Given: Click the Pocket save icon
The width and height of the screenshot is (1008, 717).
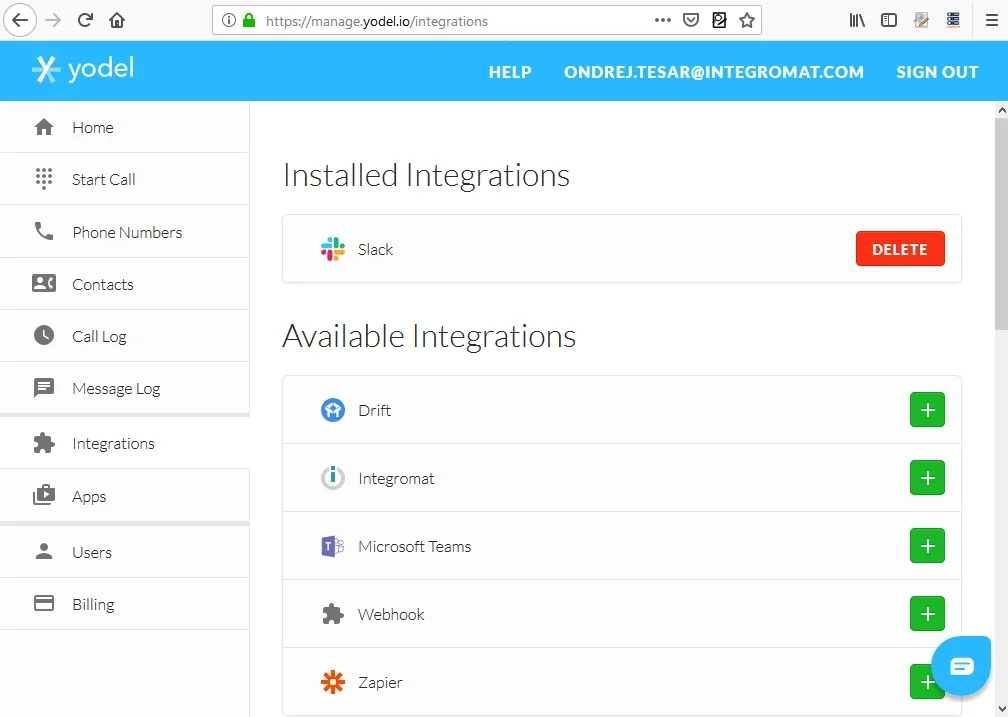Looking at the screenshot, I should (x=691, y=21).
